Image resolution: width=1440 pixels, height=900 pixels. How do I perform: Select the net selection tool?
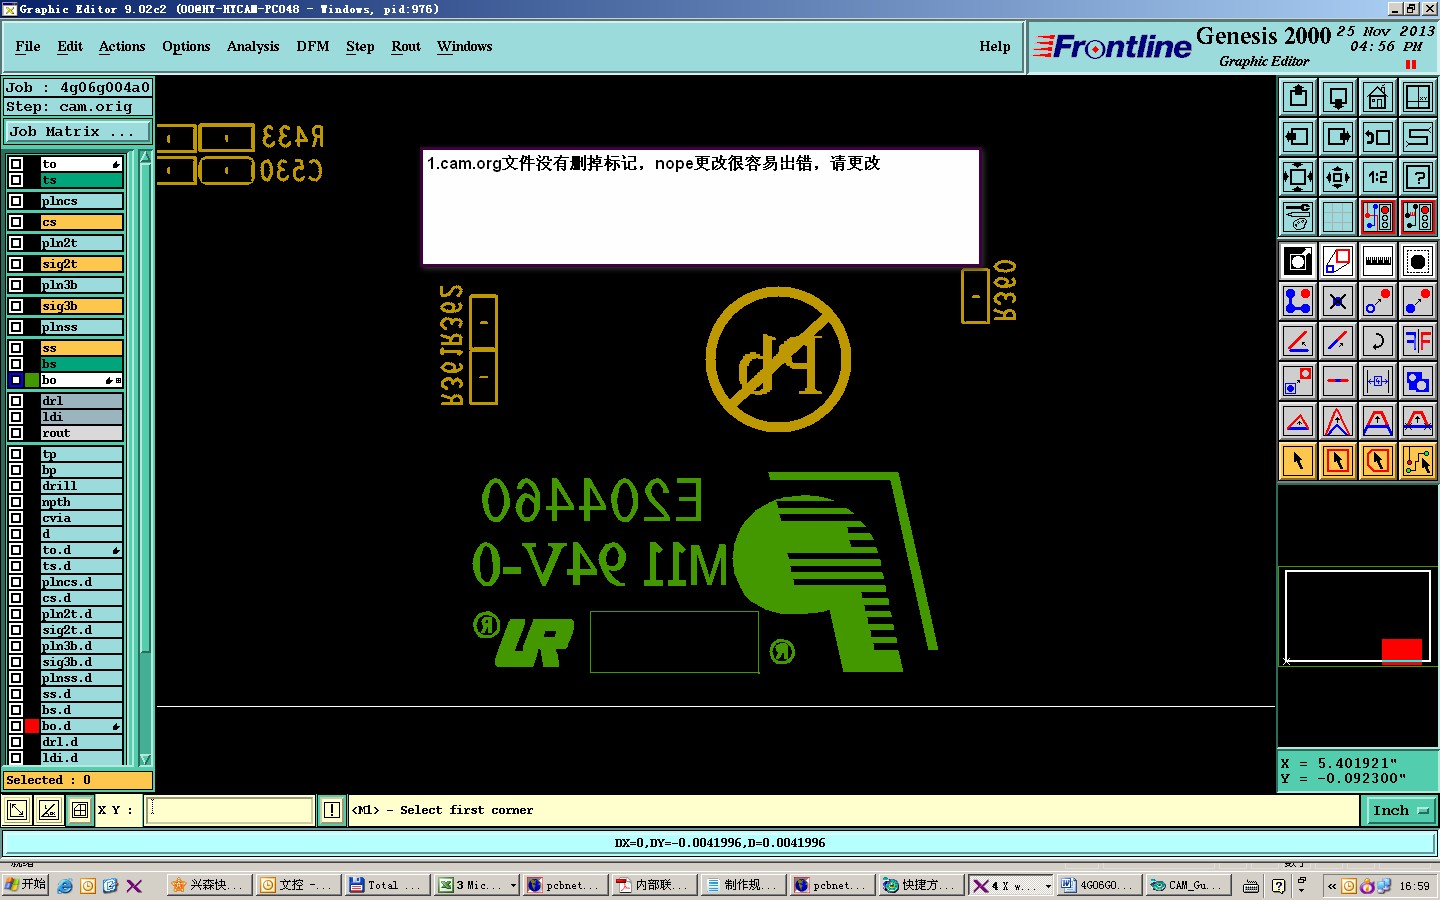[x=1418, y=461]
